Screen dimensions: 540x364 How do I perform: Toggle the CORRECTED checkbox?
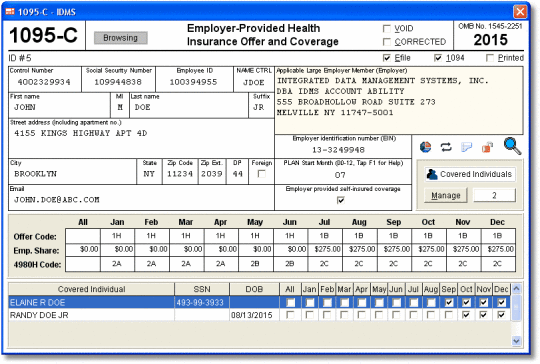387,42
